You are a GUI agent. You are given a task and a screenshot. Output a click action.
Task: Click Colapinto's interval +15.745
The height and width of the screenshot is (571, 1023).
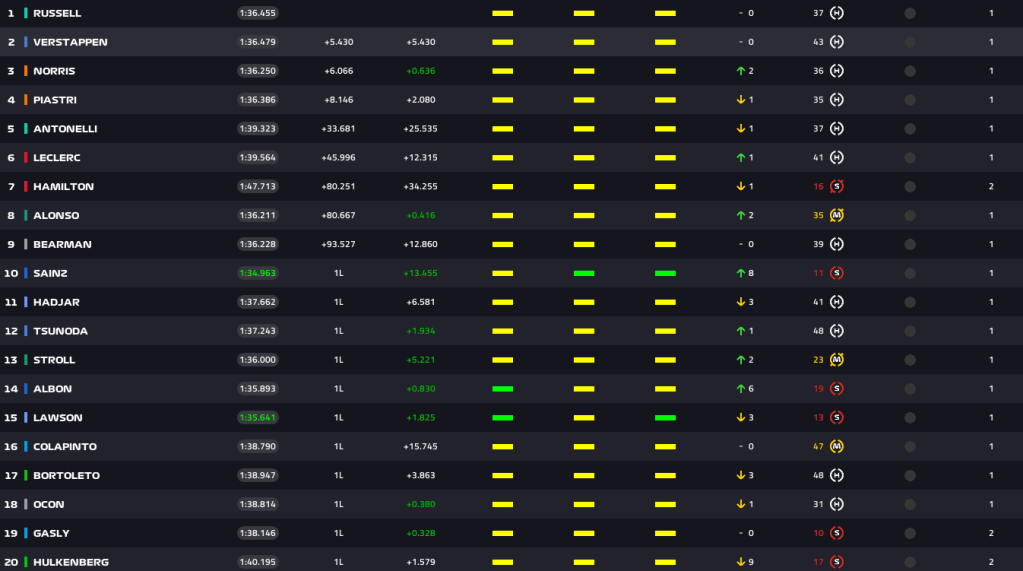pos(421,446)
